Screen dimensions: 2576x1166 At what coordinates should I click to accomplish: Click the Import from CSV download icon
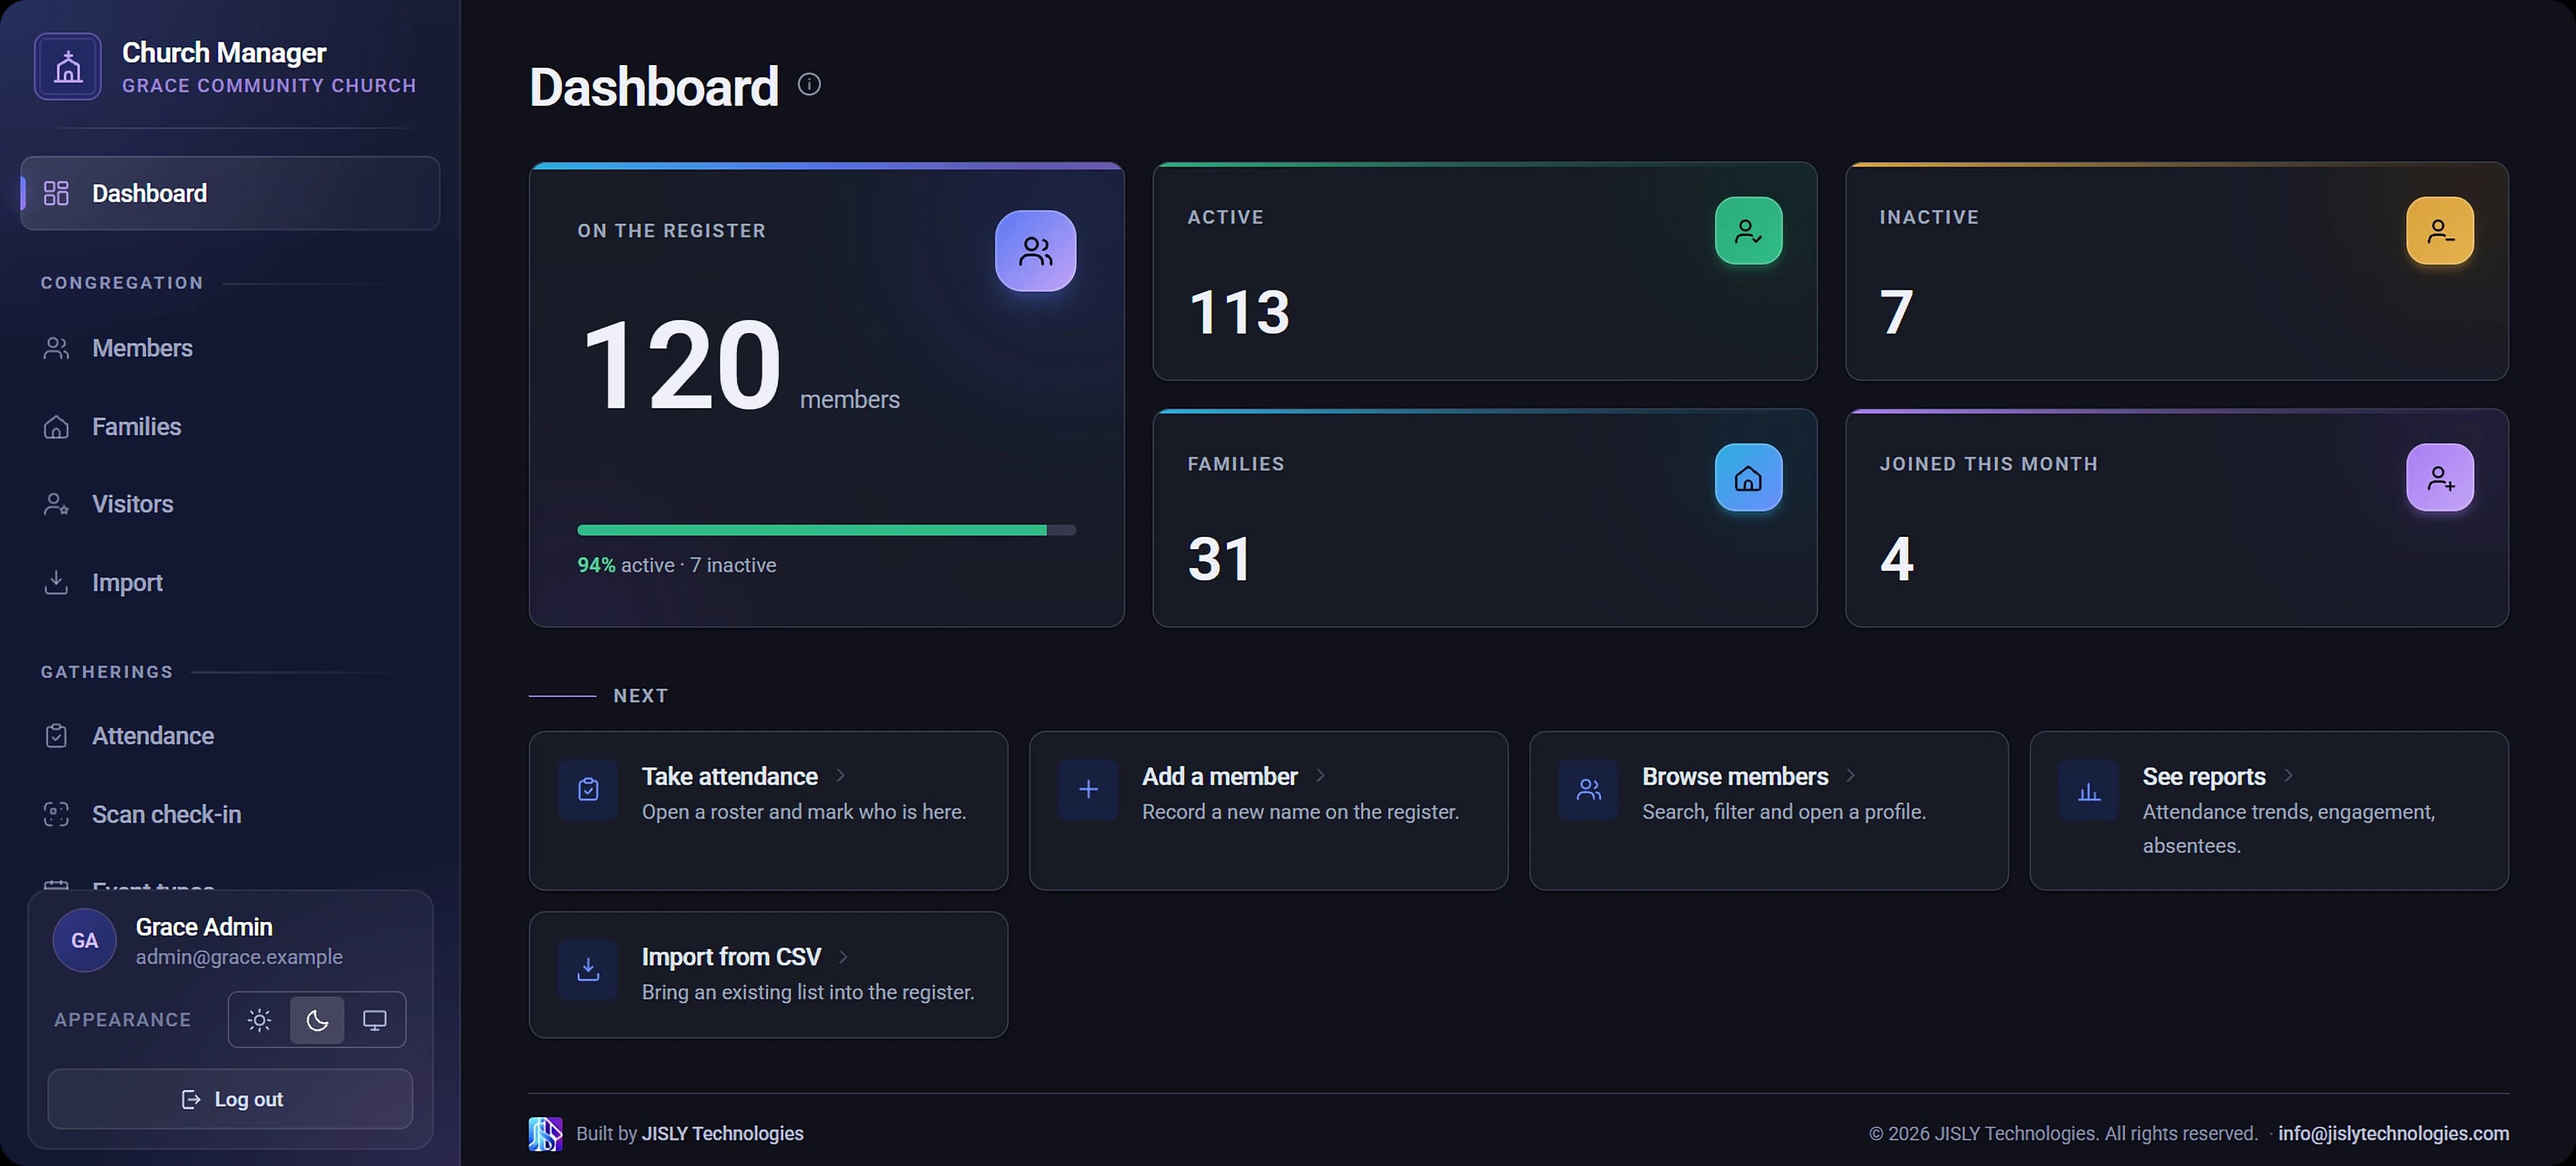point(588,970)
